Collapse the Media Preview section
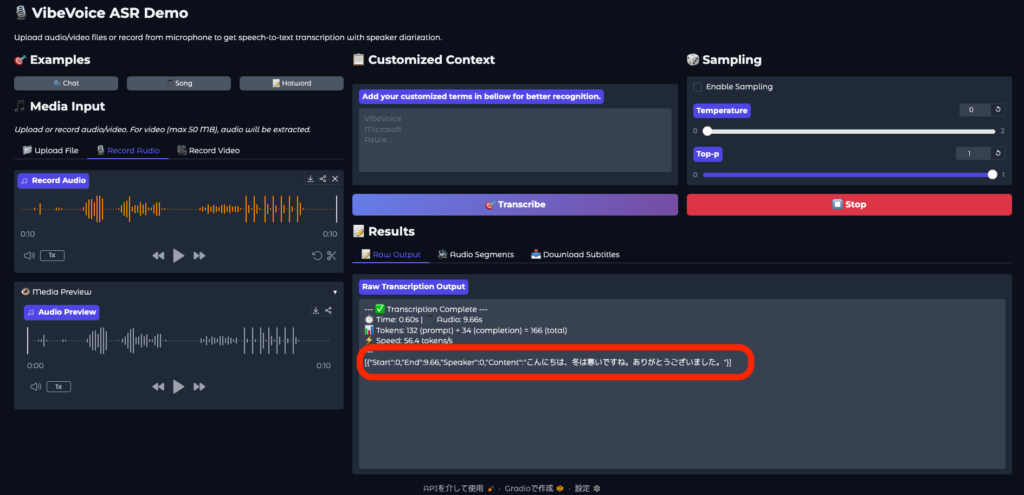Viewport: 1024px width, 495px height. point(335,292)
